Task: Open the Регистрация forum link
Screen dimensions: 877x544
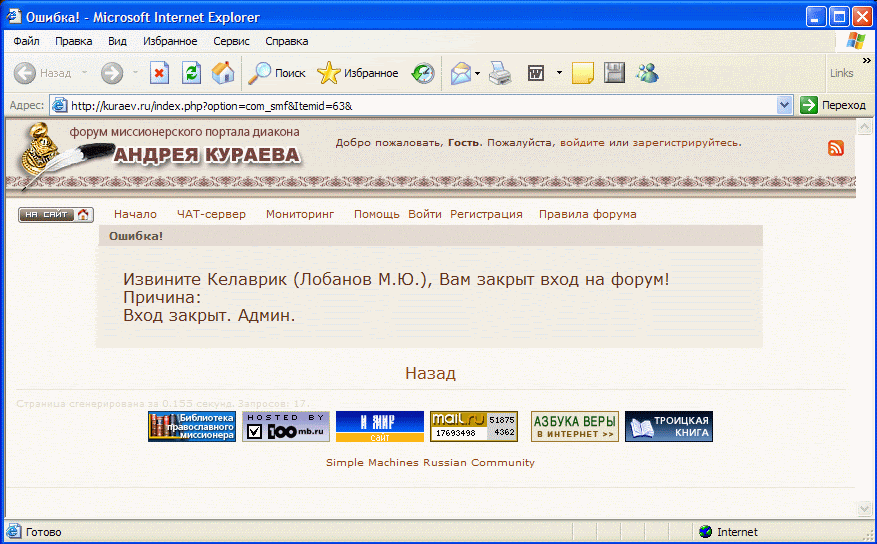Action: click(x=486, y=214)
